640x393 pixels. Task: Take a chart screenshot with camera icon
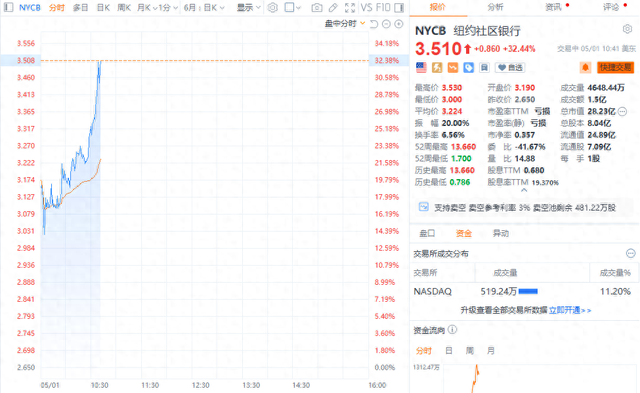[317, 7]
